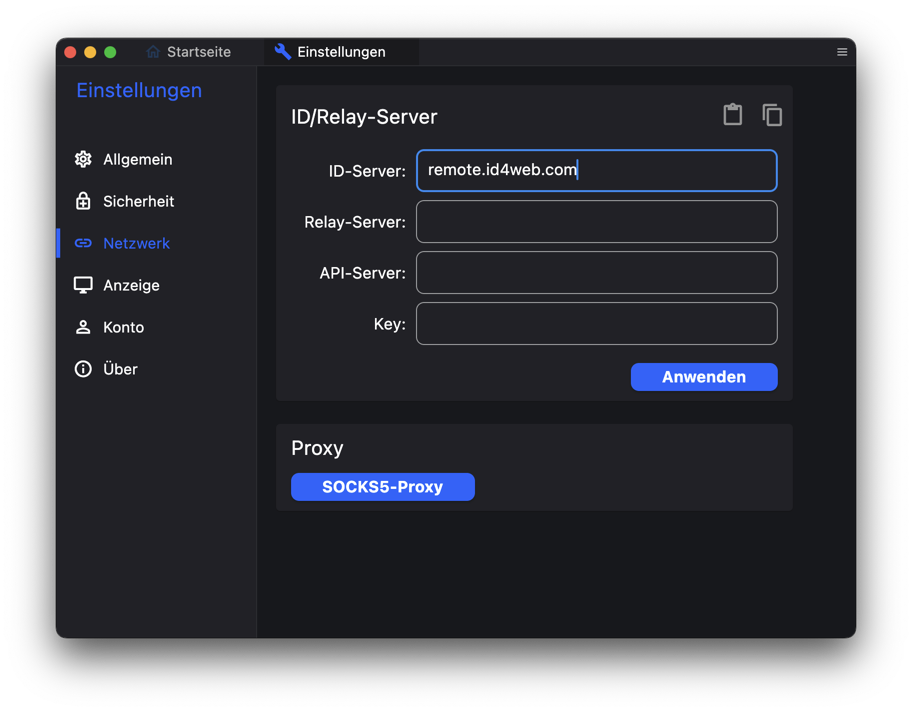Click the Über info icon

click(x=83, y=369)
